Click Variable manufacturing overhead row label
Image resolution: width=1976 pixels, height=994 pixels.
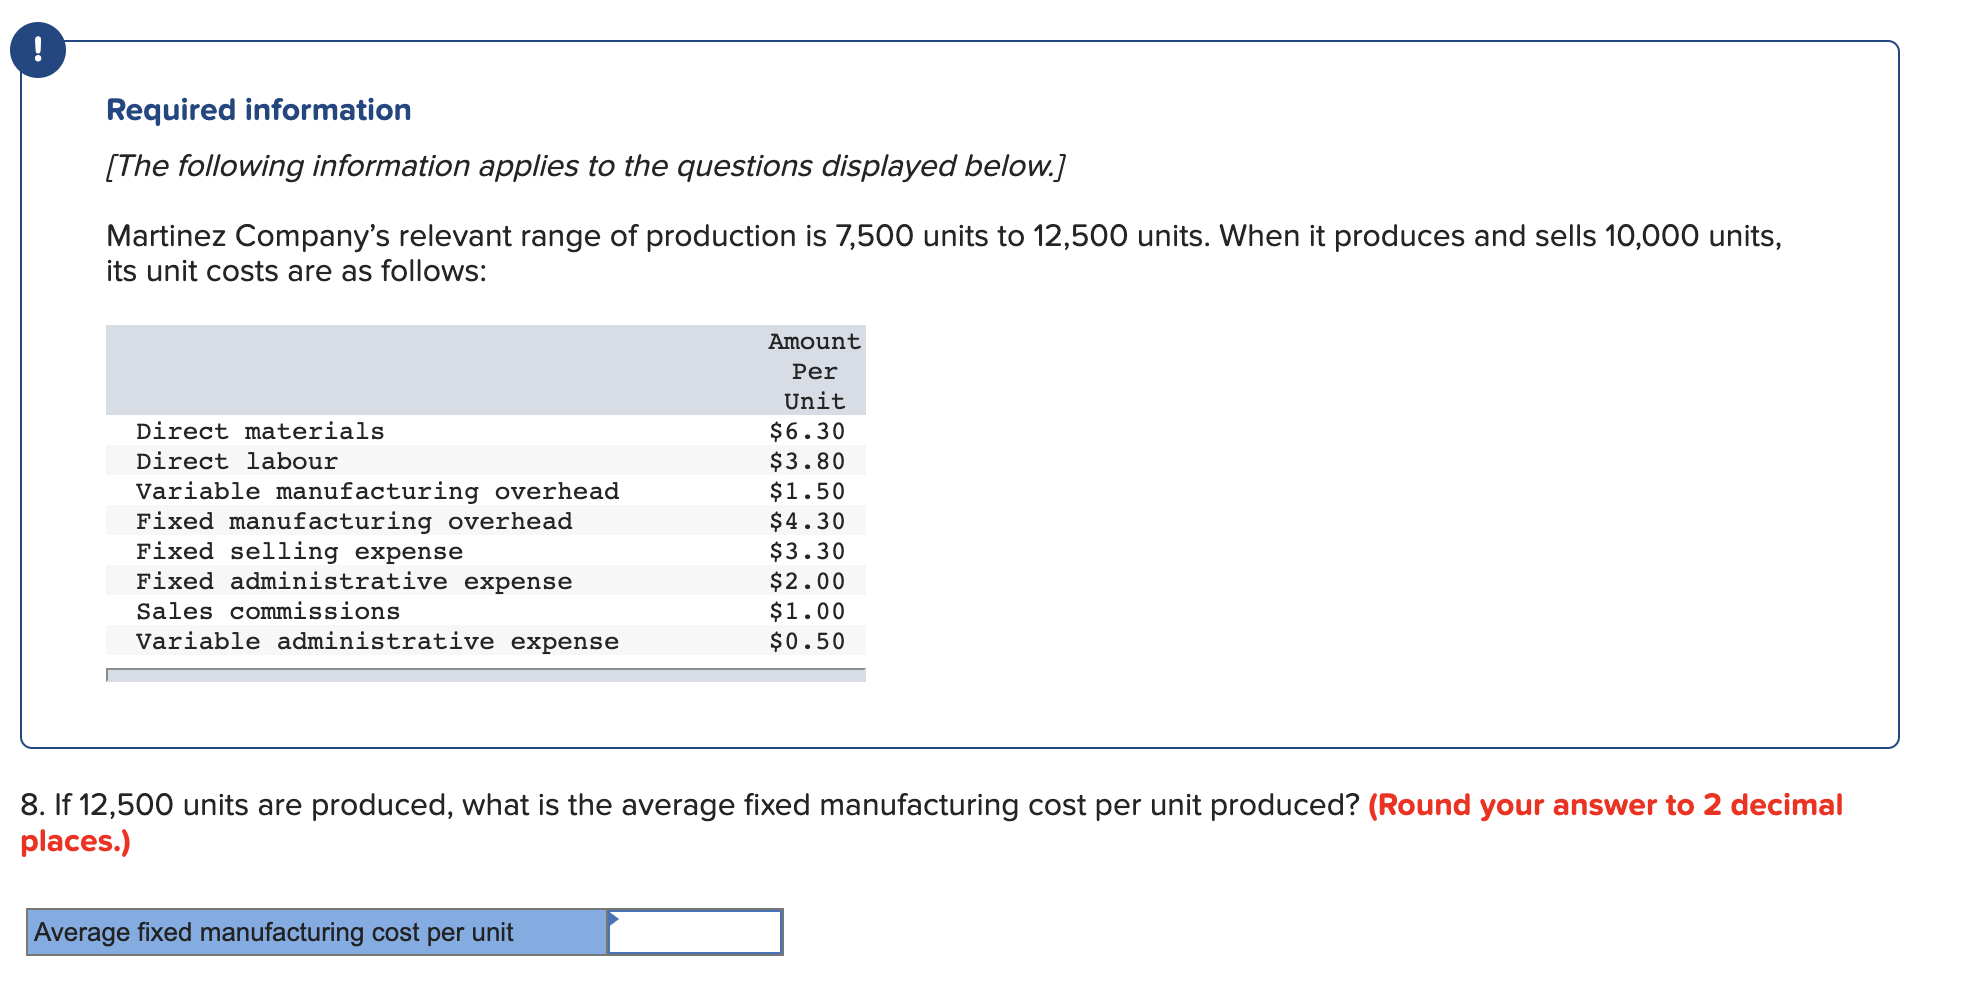coord(377,491)
